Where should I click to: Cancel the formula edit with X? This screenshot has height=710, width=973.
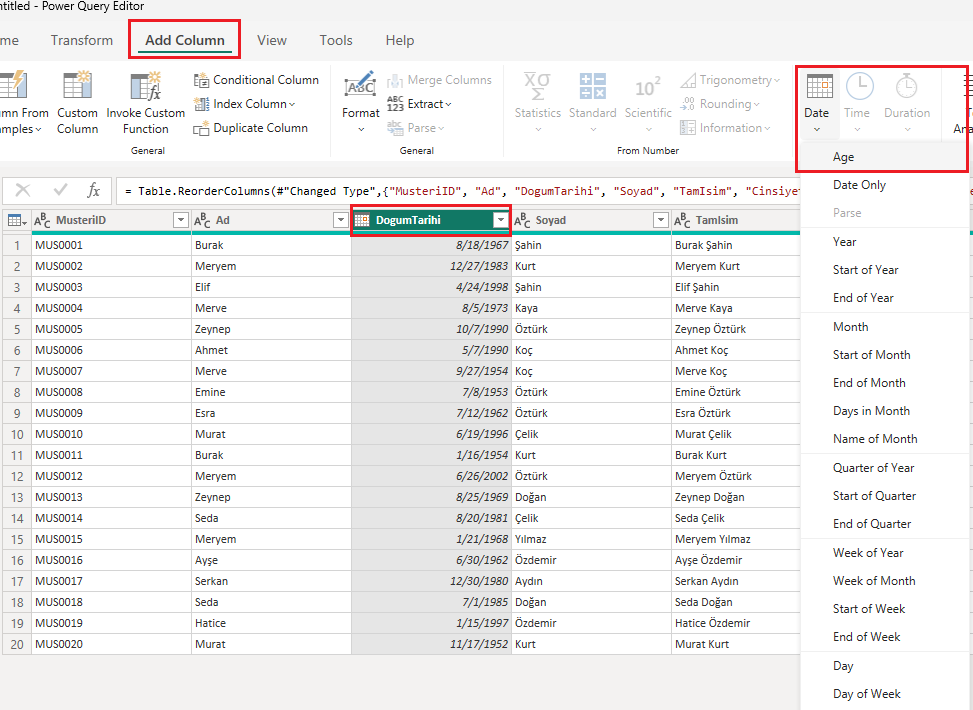[23, 190]
